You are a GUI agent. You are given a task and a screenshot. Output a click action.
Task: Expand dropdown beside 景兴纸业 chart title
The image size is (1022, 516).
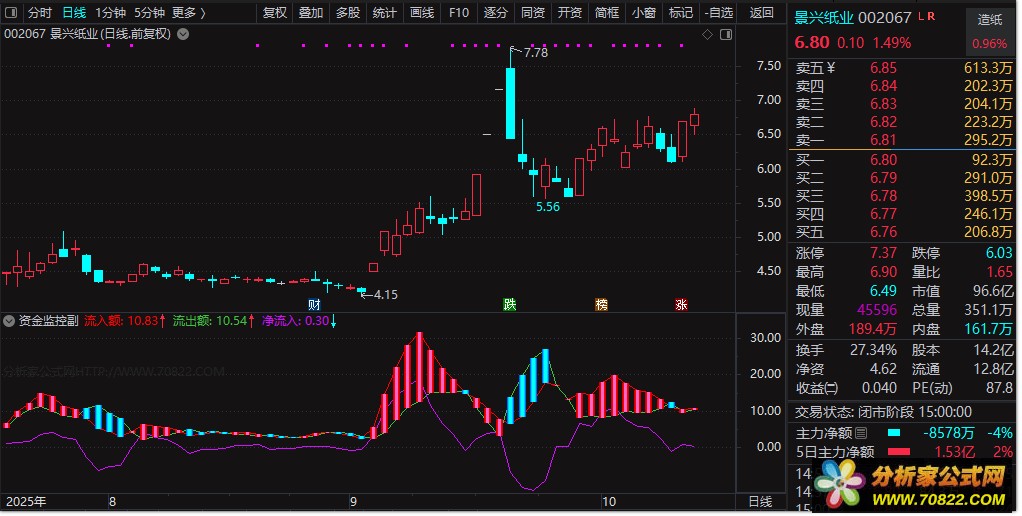pos(184,34)
